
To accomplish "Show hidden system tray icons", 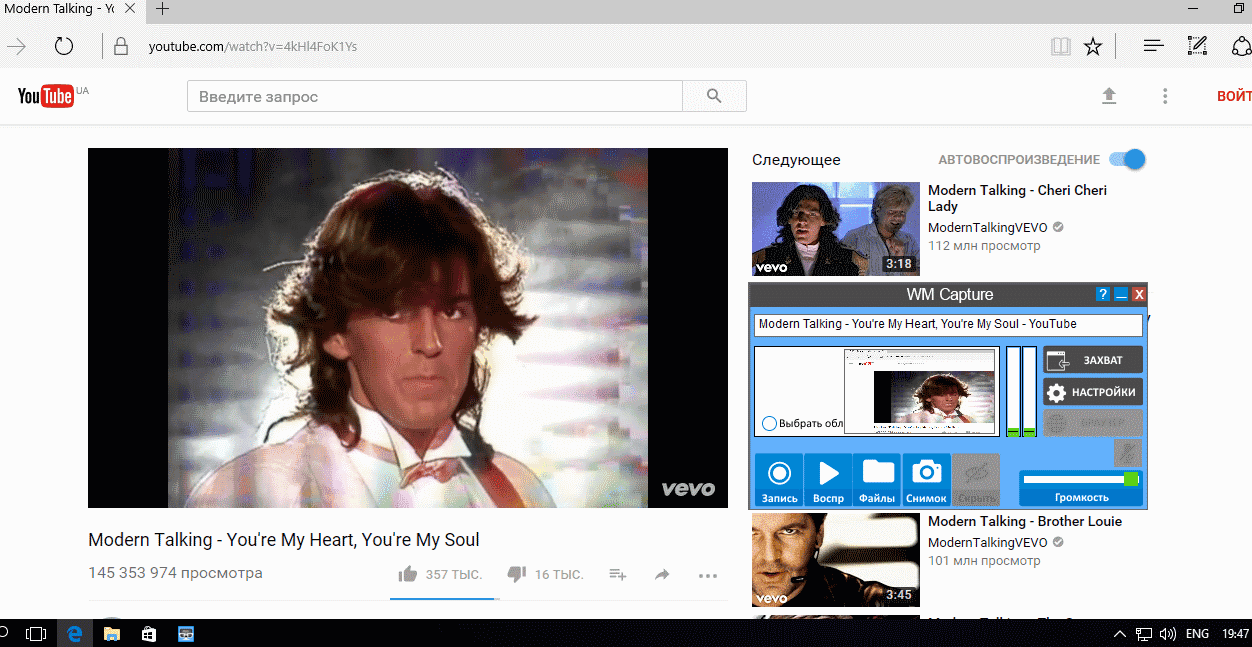I will pos(1120,633).
